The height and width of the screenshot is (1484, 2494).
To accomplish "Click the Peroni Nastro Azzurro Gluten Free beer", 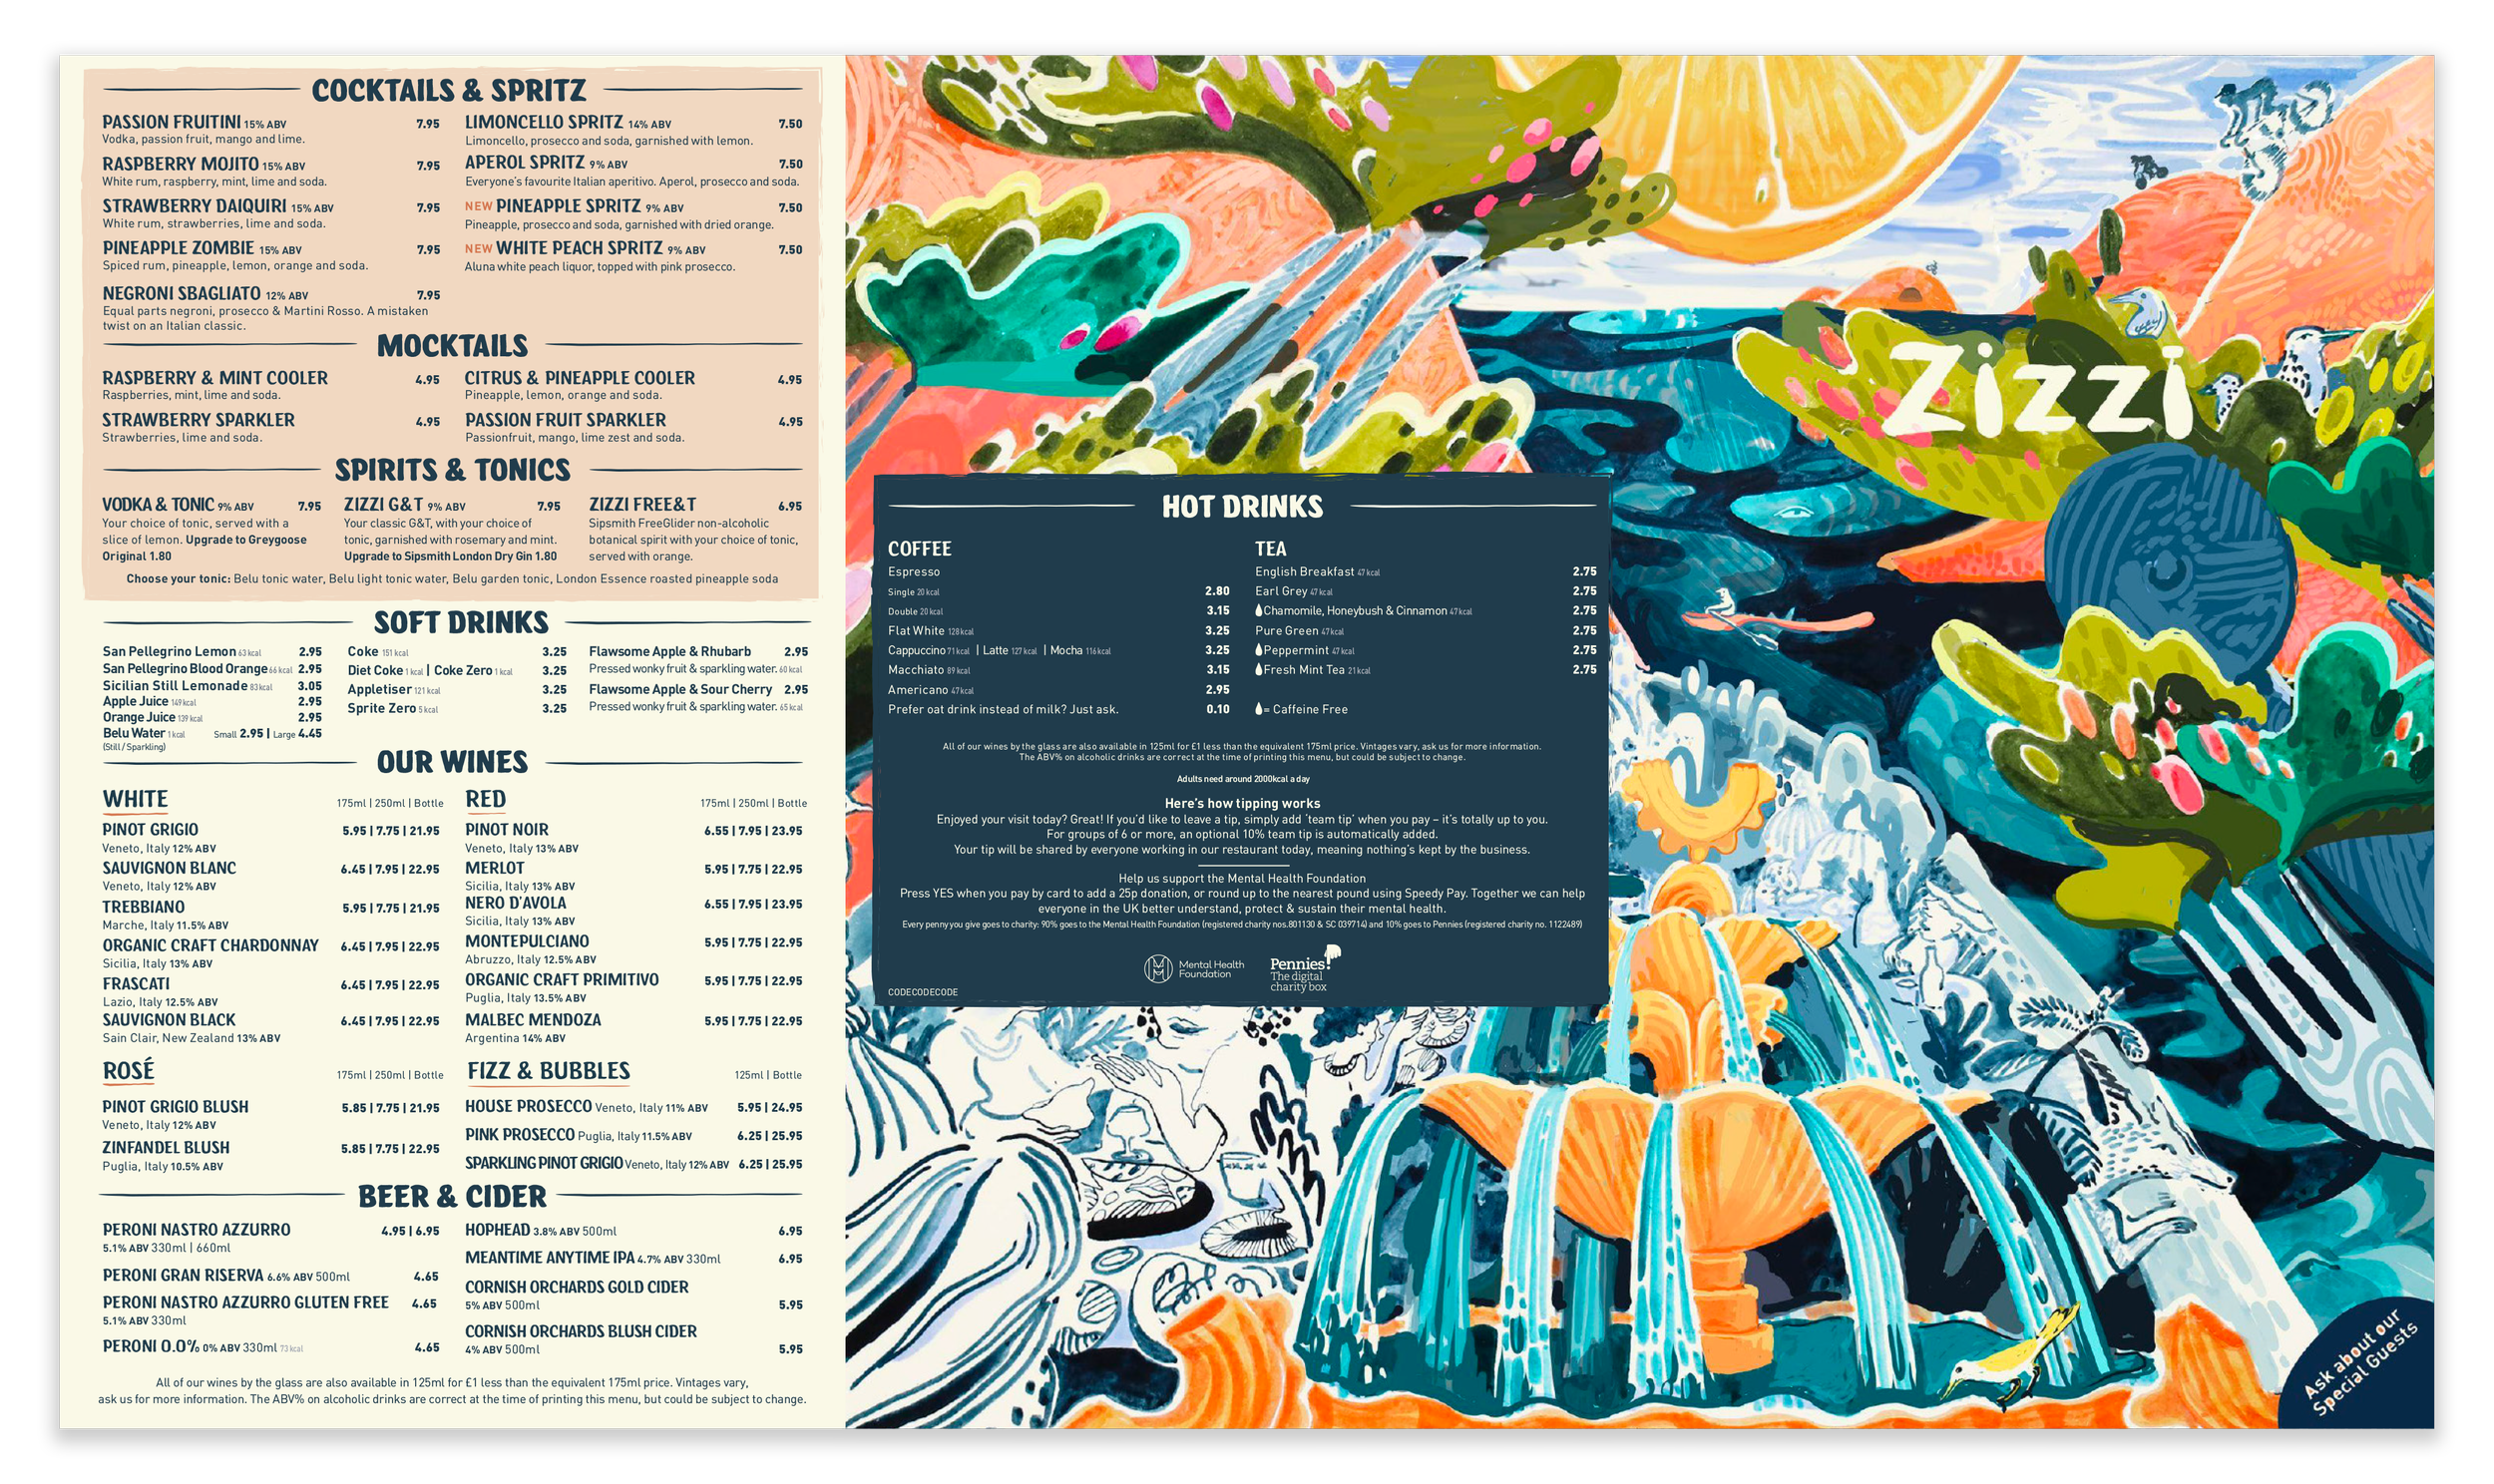I will (x=245, y=1303).
